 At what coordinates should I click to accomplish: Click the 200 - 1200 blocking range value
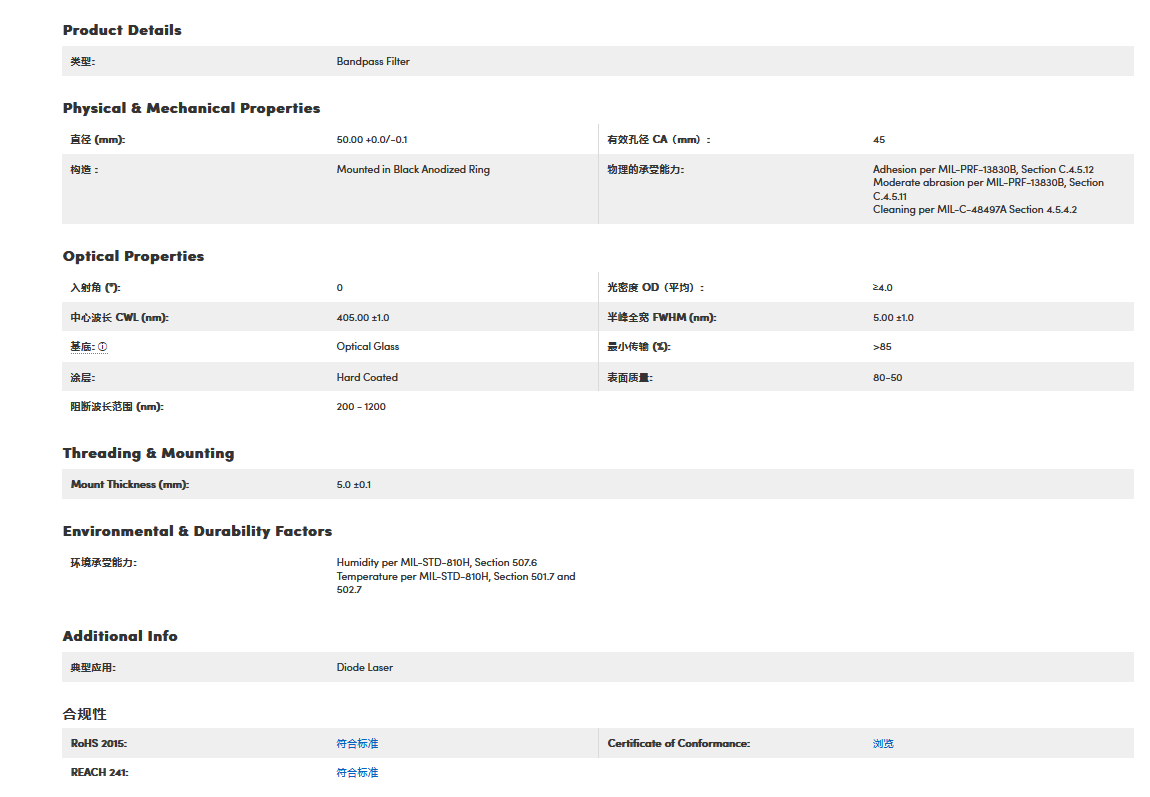tap(361, 406)
